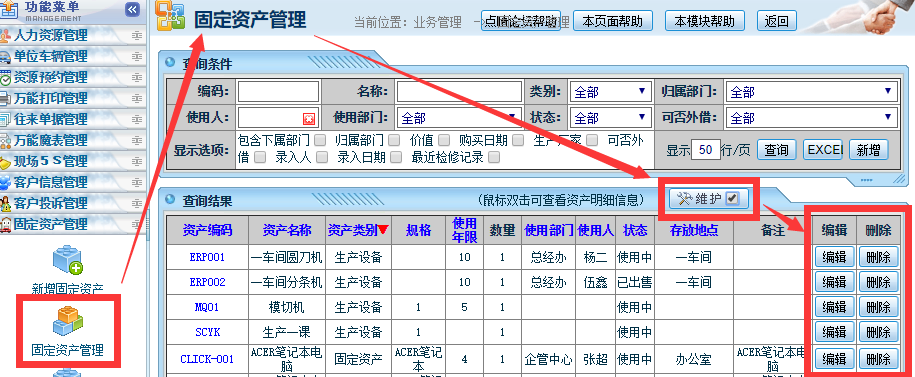Click the 查询 search button

click(777, 150)
